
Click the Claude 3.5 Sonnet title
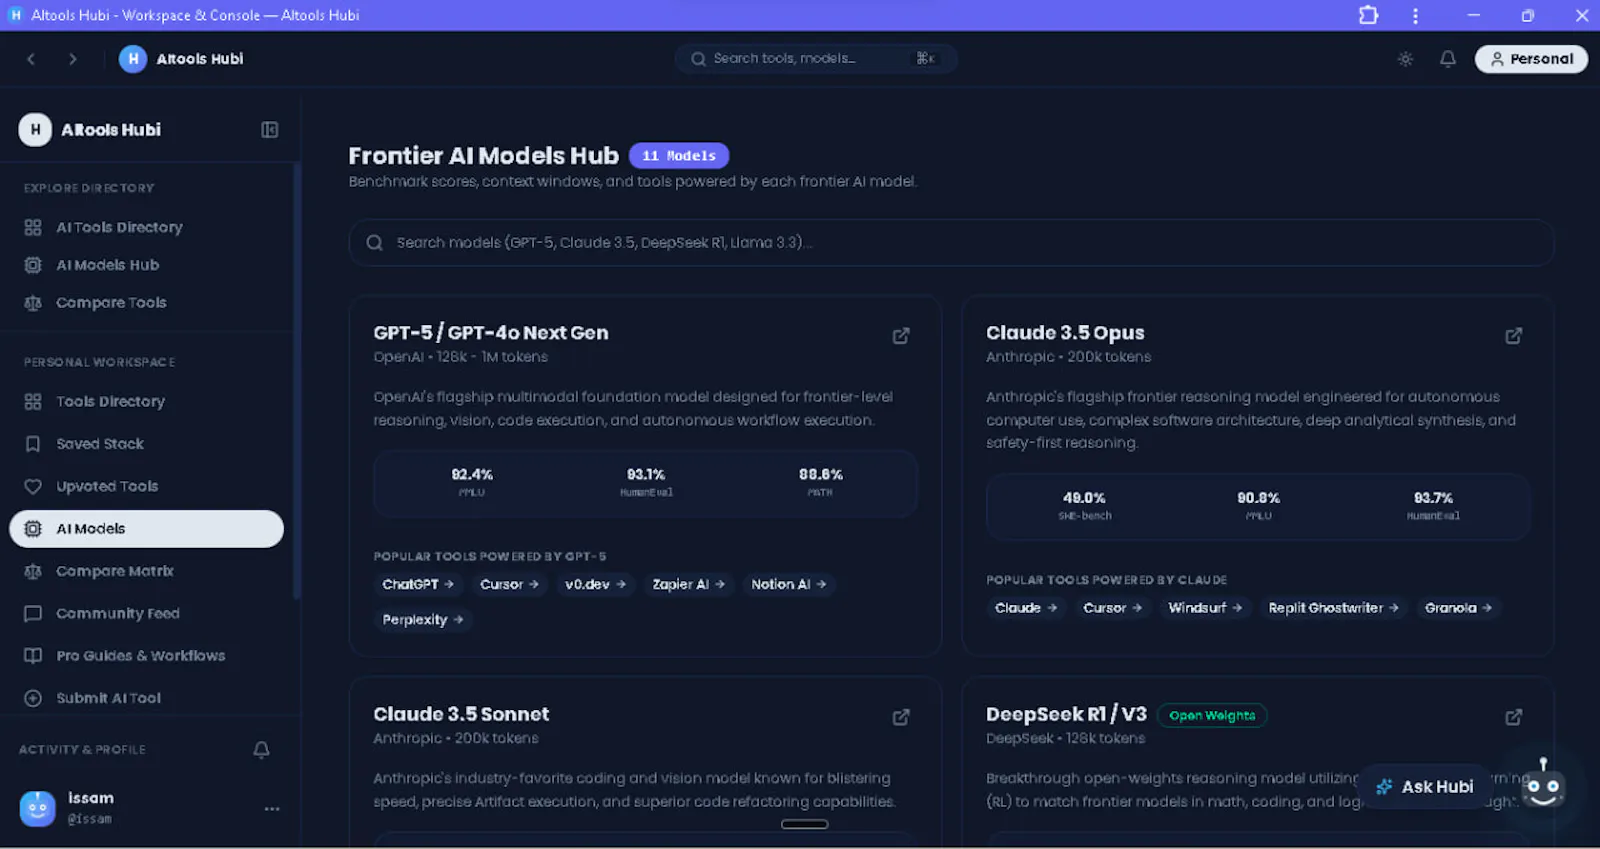coord(461,714)
